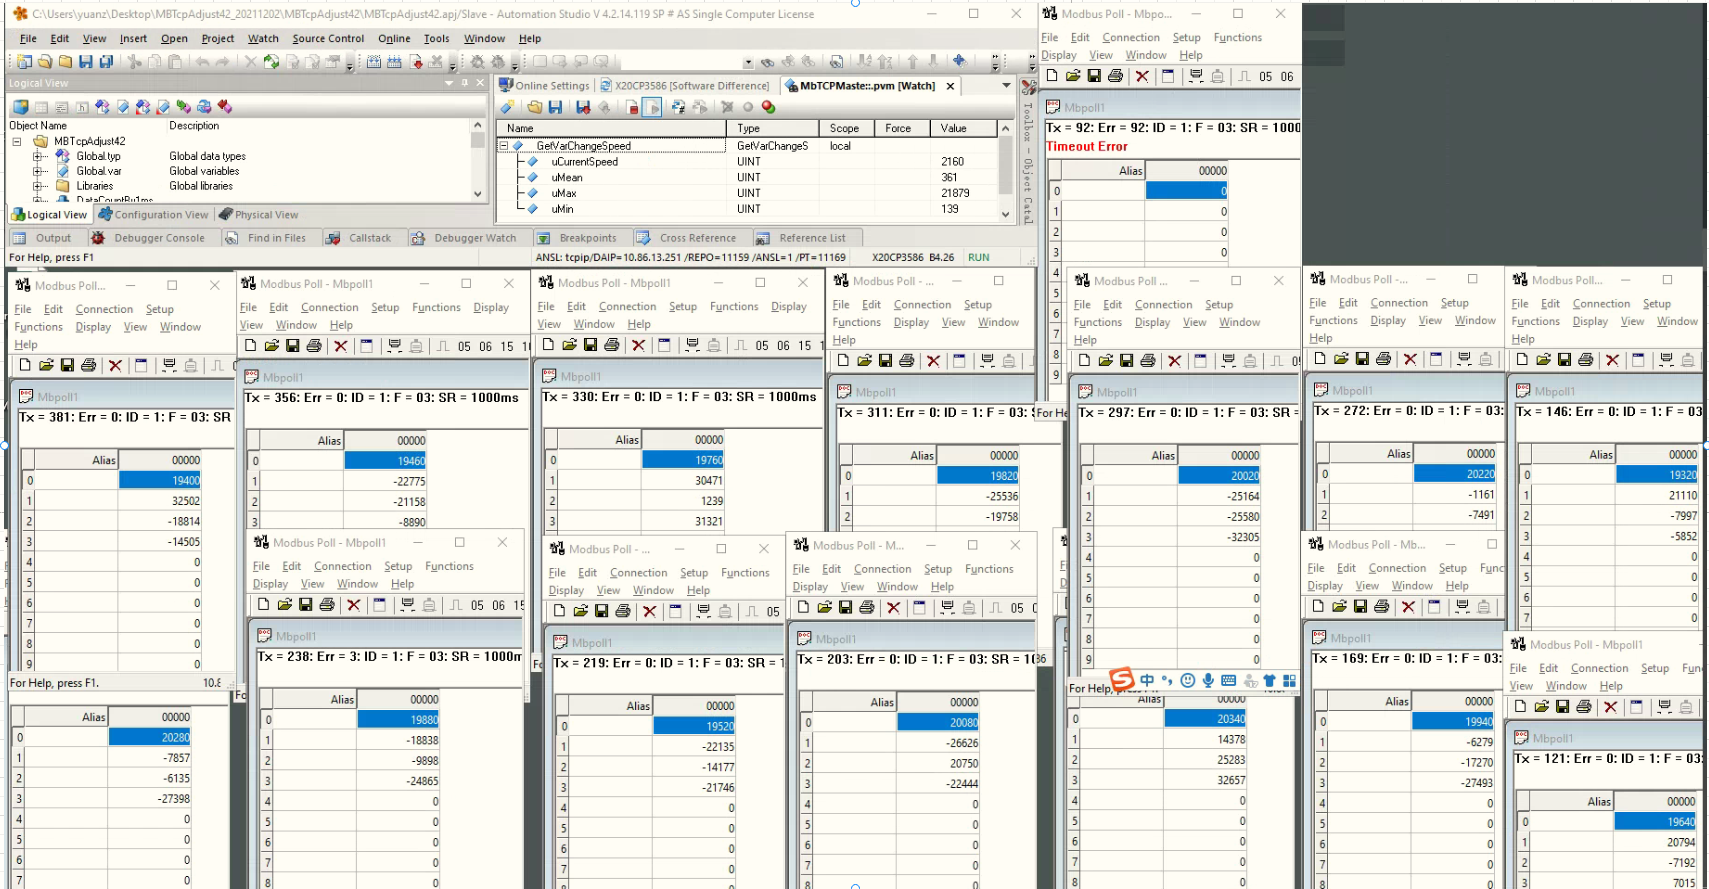Open the Source Control menu
Image resolution: width=1709 pixels, height=889 pixels.
point(328,39)
